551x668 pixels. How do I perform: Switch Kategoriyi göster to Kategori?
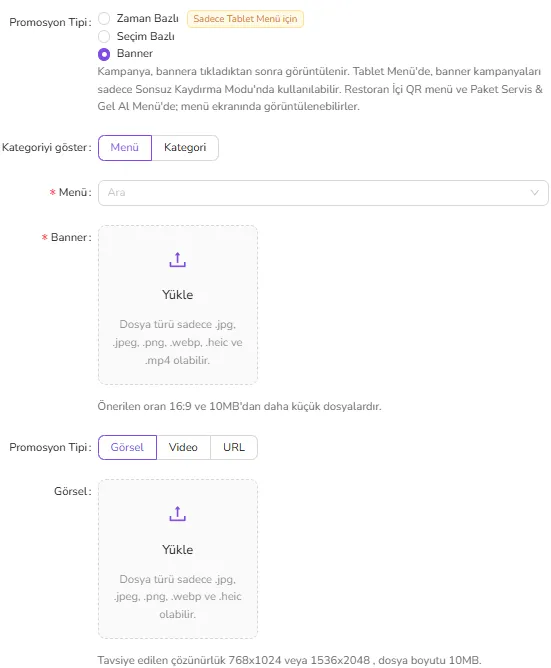[x=185, y=148]
